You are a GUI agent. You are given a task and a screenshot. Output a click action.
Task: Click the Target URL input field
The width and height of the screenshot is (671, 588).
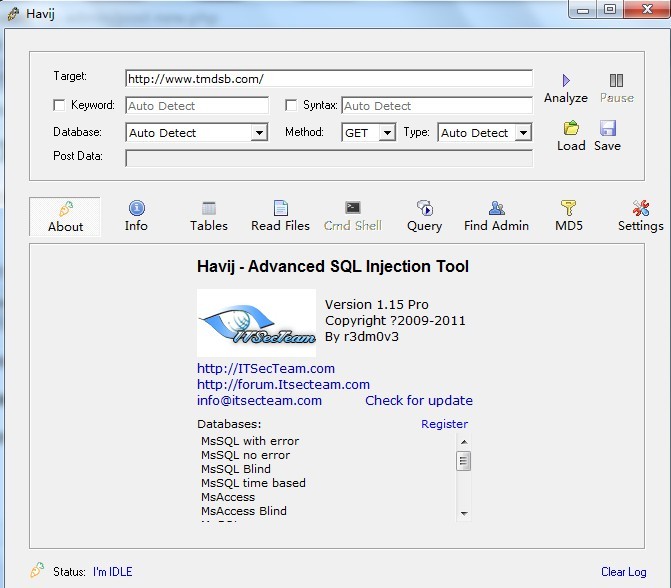click(329, 79)
